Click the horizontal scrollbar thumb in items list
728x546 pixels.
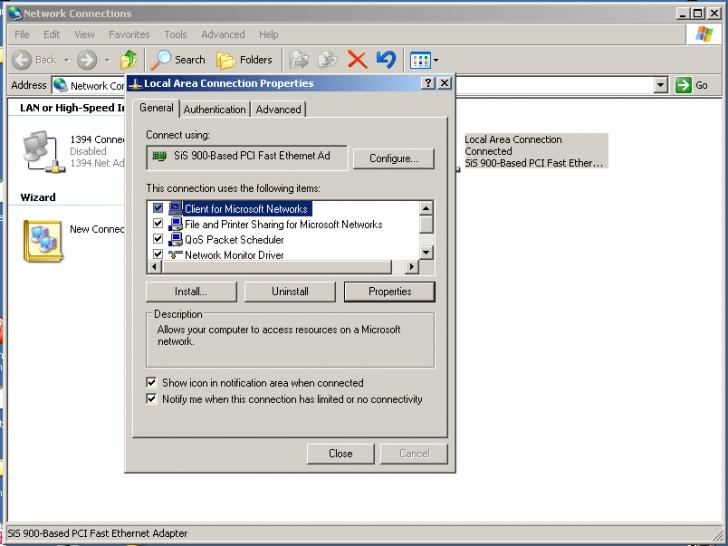(x=277, y=267)
